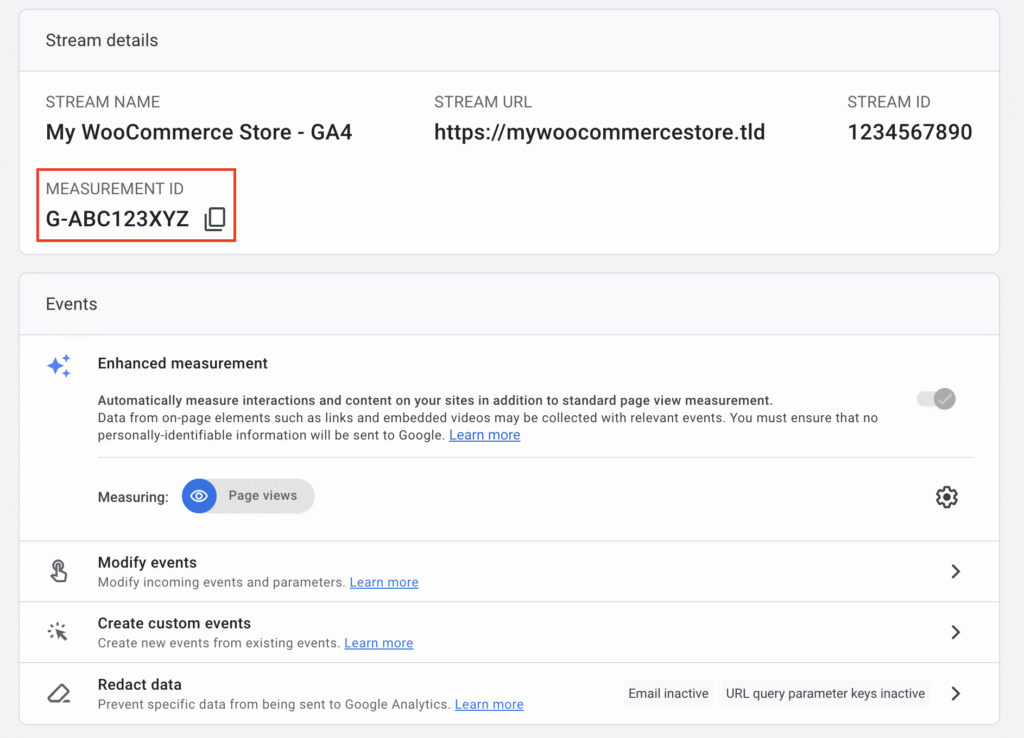
Task: Click the Create custom events icon
Action: pyautogui.click(x=58, y=632)
